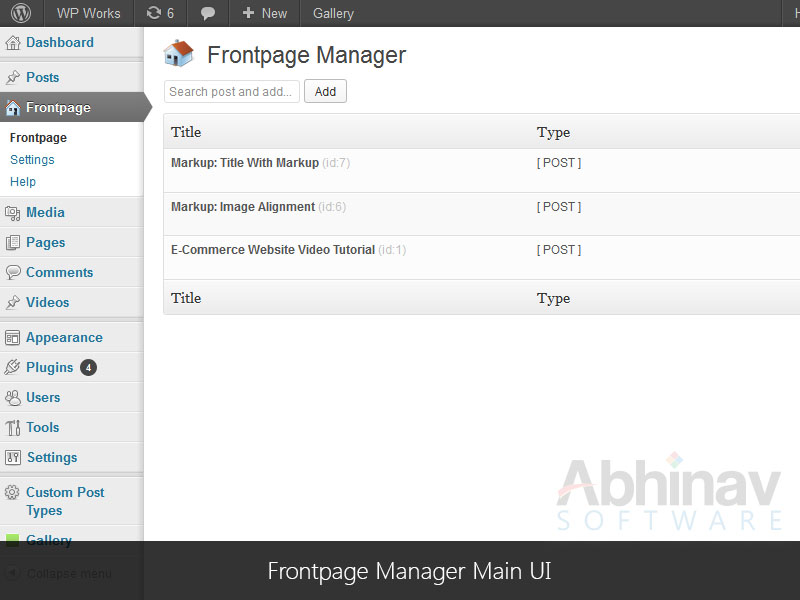Open Frontpage Settings submenu item
This screenshot has width=800, height=600.
pyautogui.click(x=32, y=160)
